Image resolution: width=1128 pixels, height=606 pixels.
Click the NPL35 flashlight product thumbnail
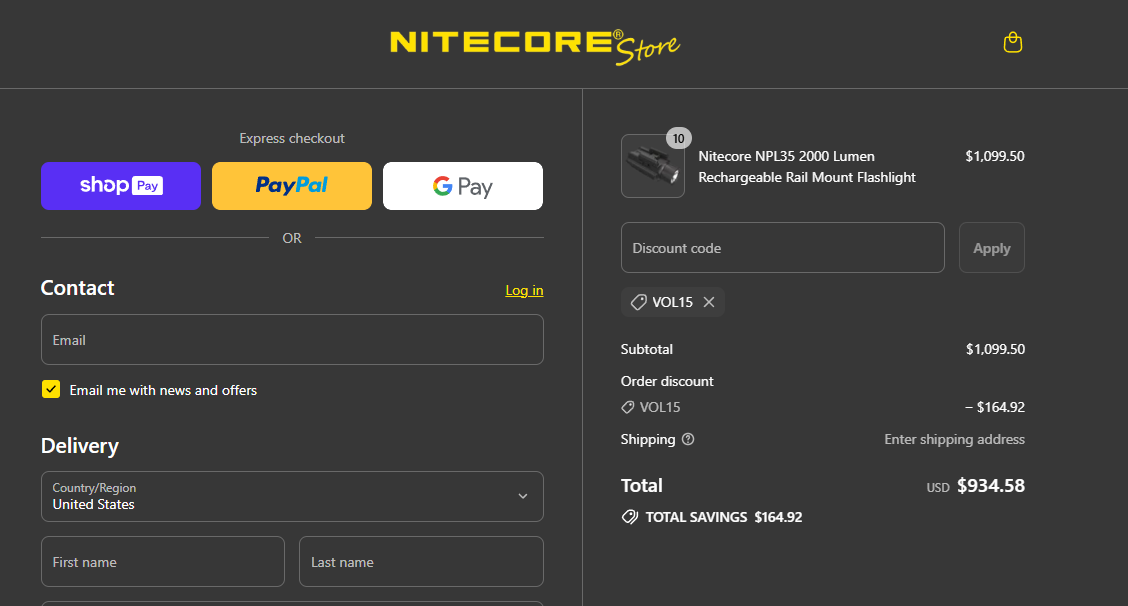[652, 166]
